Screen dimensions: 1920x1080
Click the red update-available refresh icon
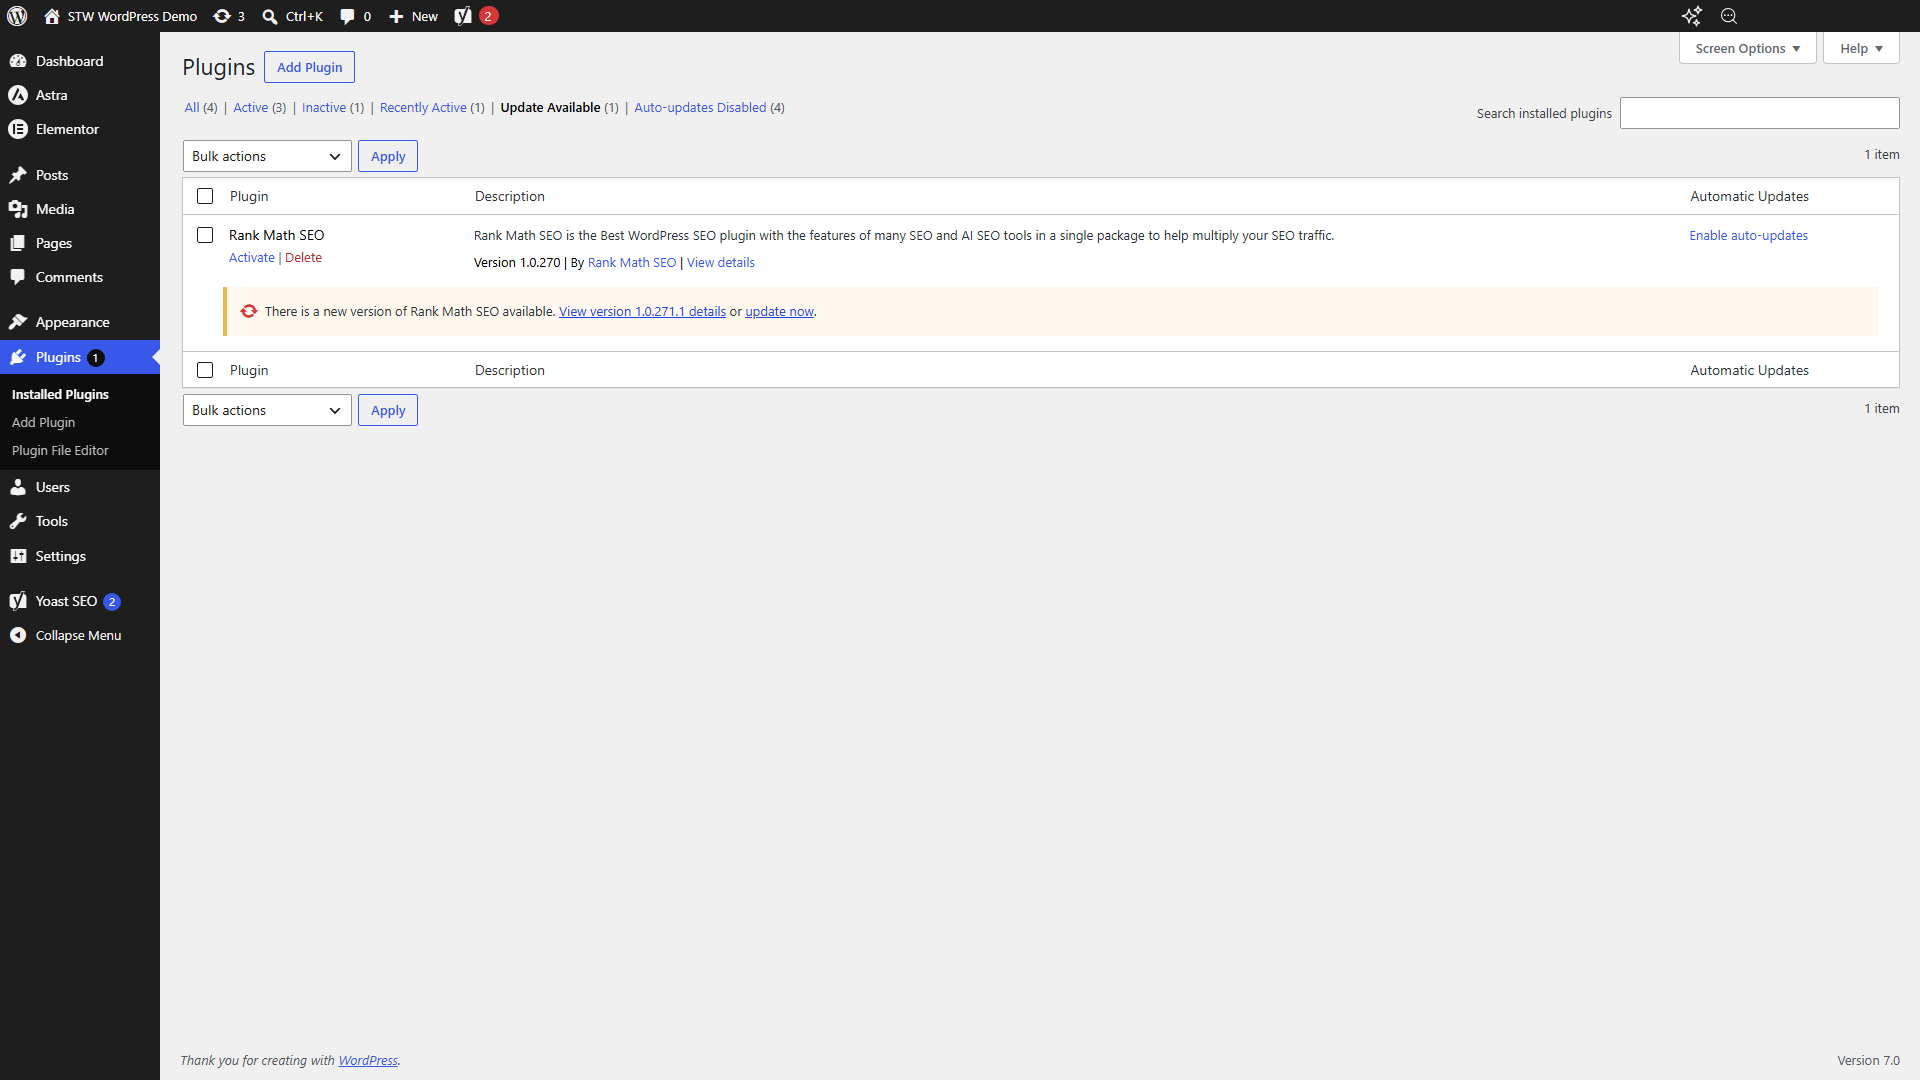point(249,311)
